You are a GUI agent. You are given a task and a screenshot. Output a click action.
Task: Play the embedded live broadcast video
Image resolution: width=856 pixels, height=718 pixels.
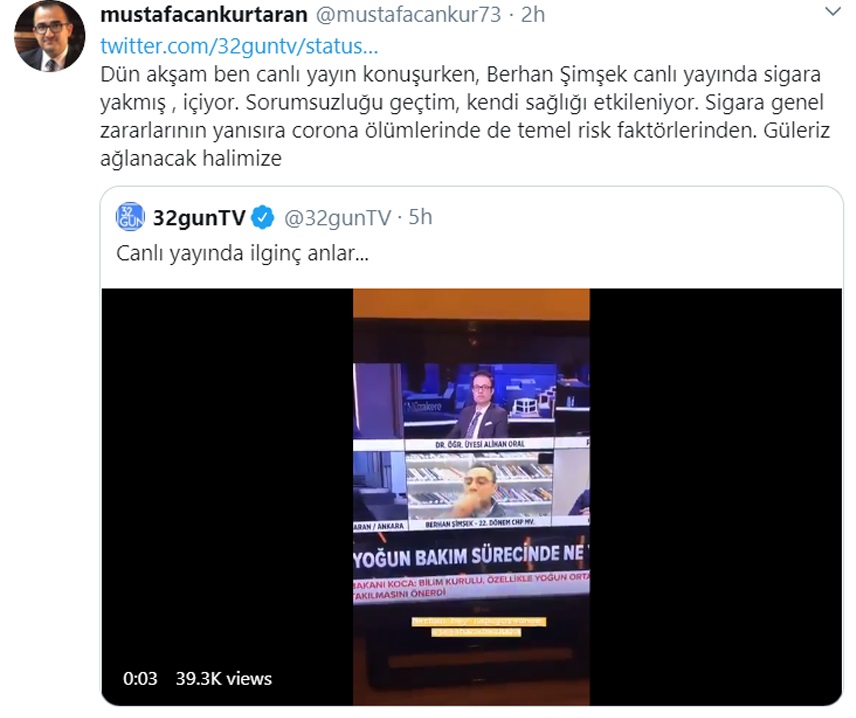click(x=472, y=497)
